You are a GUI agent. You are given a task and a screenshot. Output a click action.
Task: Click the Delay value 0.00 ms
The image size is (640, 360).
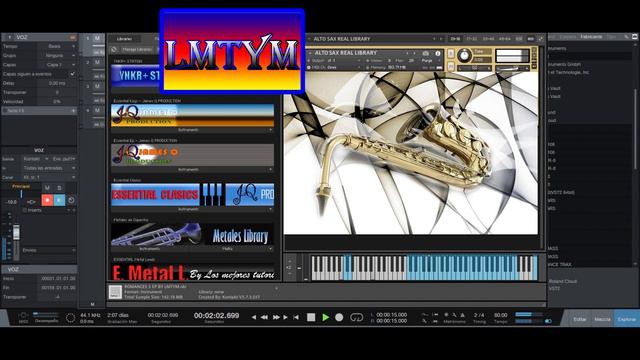[x=57, y=83]
